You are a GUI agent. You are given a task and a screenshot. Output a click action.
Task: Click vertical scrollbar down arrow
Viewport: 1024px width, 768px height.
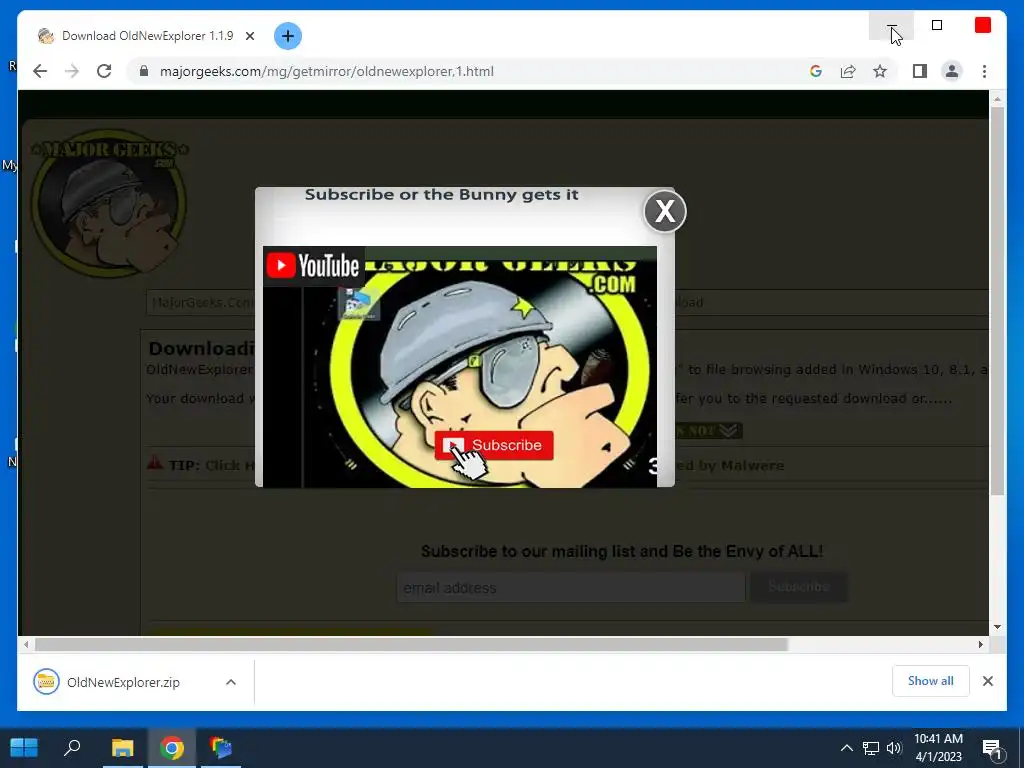tap(997, 627)
